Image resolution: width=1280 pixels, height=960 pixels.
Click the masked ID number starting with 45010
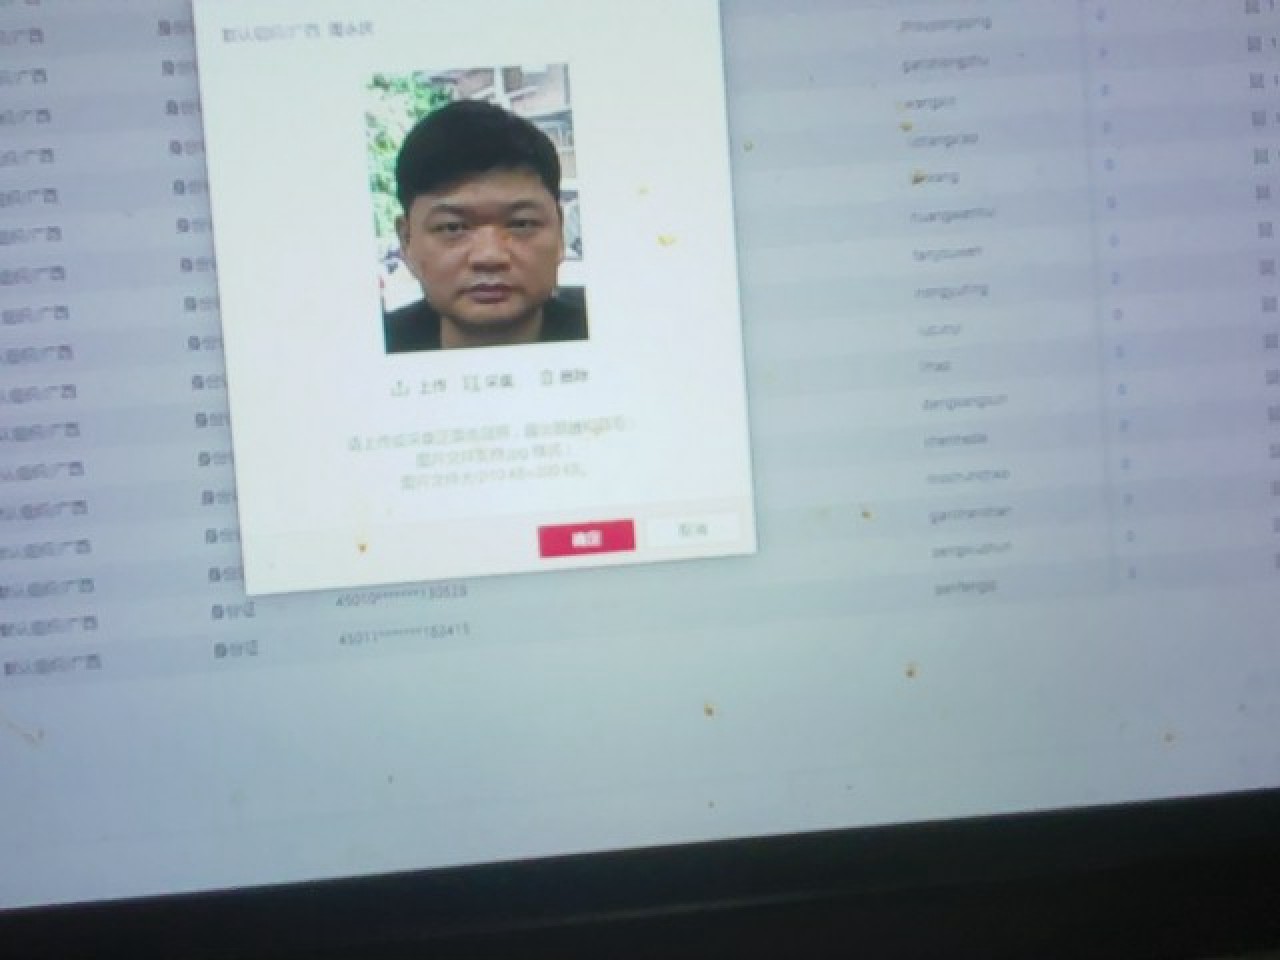pos(402,594)
